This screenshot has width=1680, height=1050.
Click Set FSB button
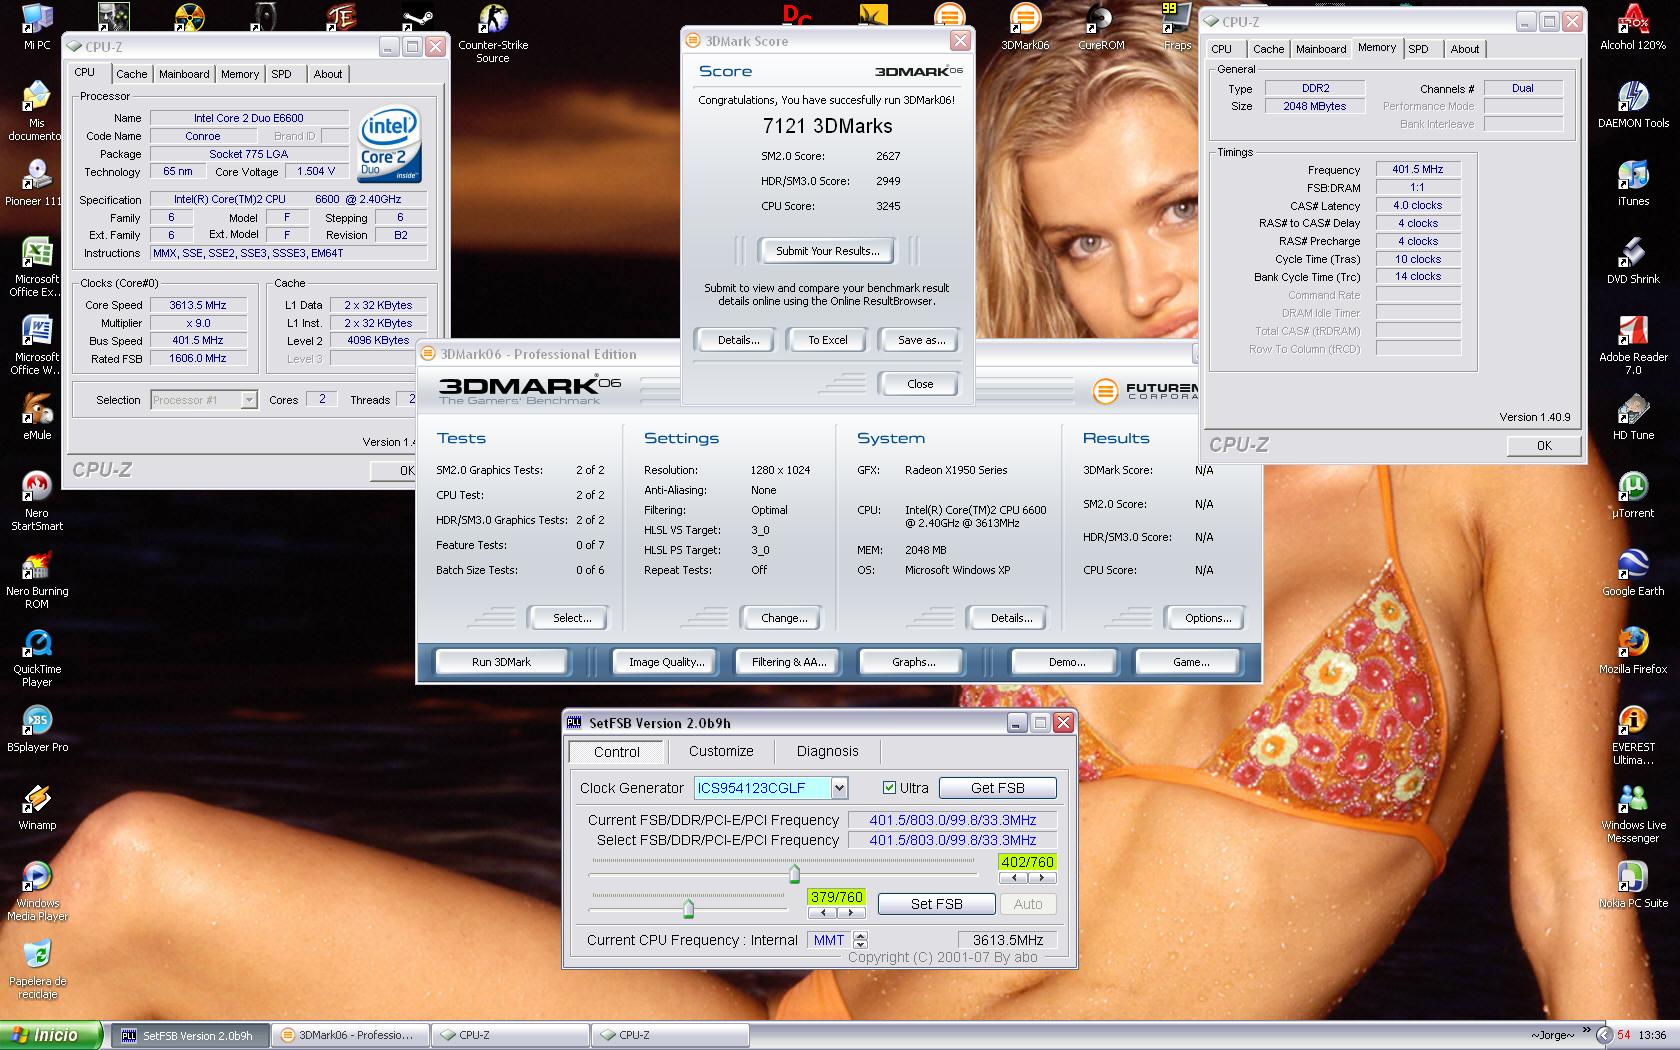click(x=936, y=904)
